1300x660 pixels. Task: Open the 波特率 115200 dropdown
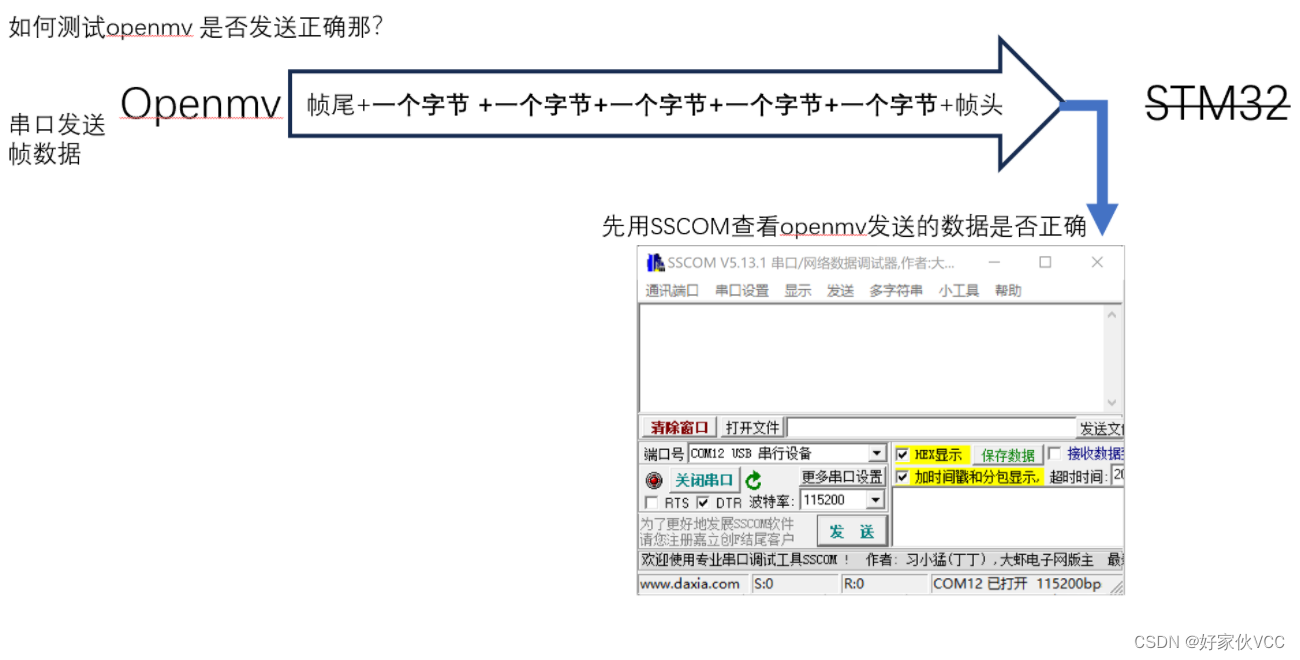pyautogui.click(x=874, y=501)
